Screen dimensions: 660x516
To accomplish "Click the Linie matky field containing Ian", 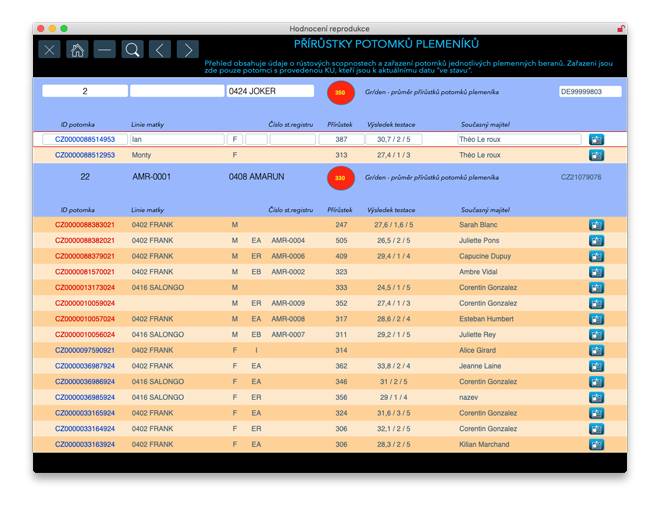I will click(177, 139).
